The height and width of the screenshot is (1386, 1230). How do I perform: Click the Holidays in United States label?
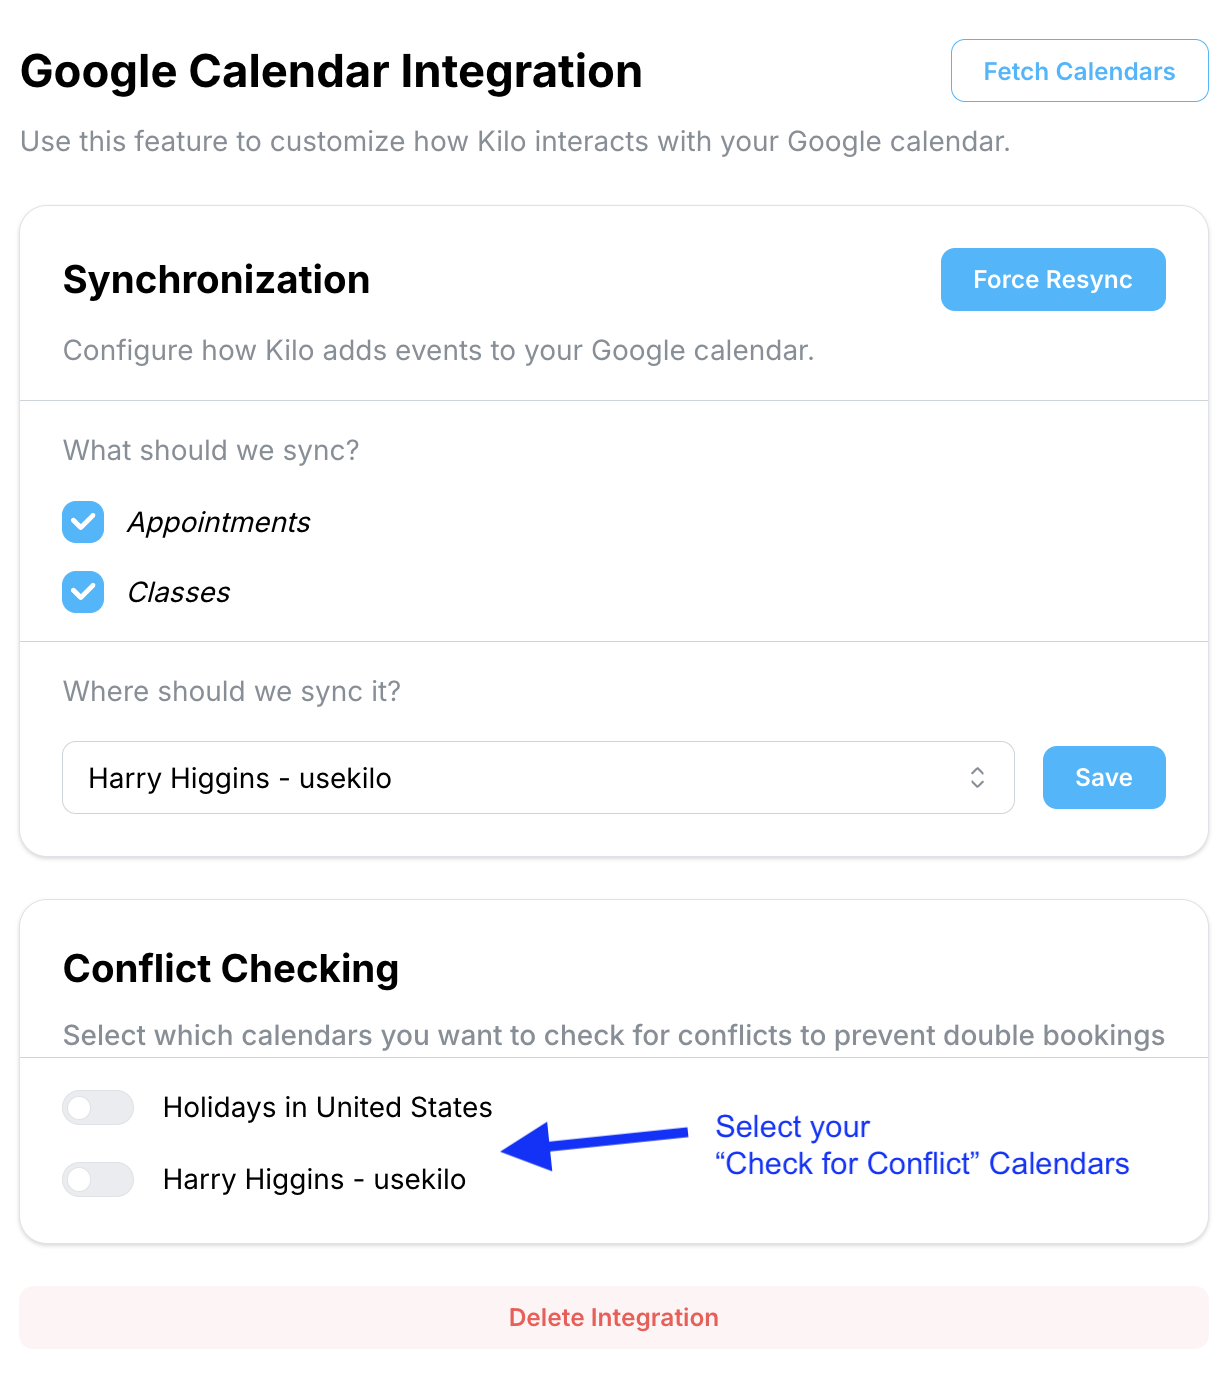(x=328, y=1107)
